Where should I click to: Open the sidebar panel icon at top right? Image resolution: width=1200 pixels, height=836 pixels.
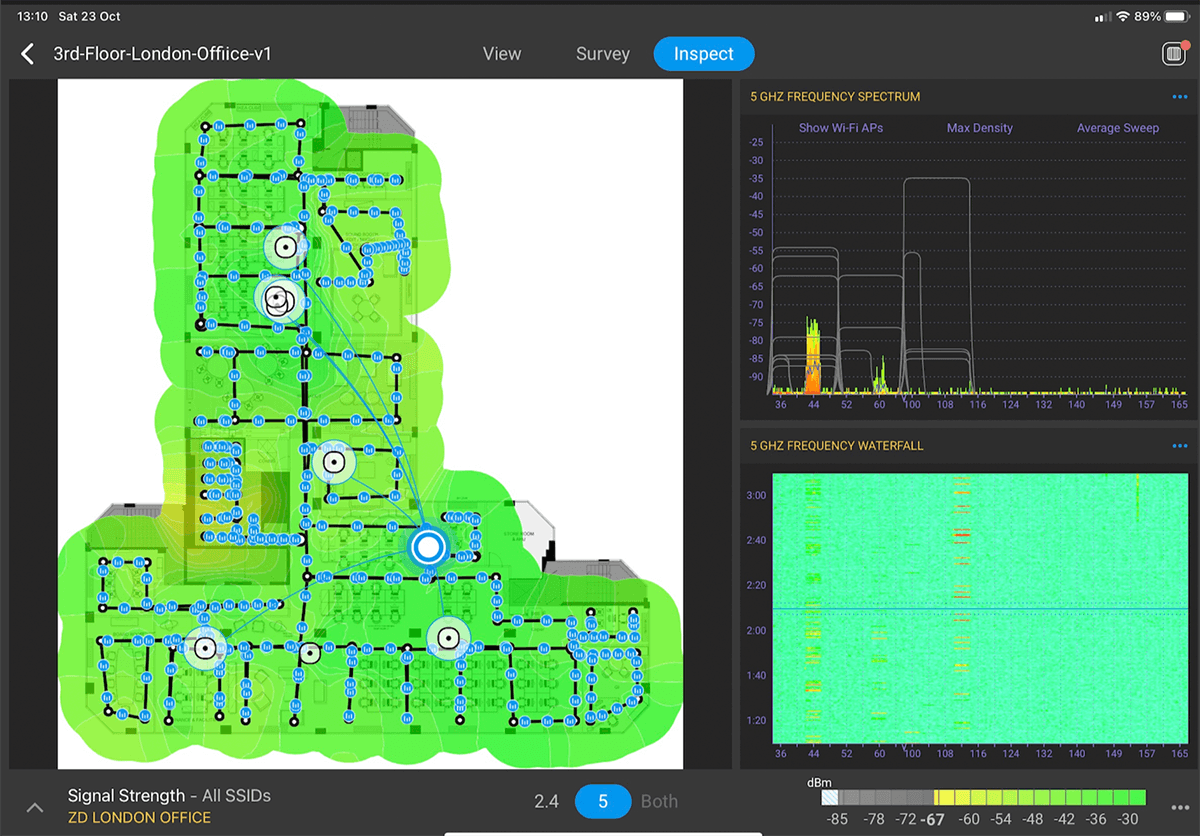pyautogui.click(x=1174, y=54)
